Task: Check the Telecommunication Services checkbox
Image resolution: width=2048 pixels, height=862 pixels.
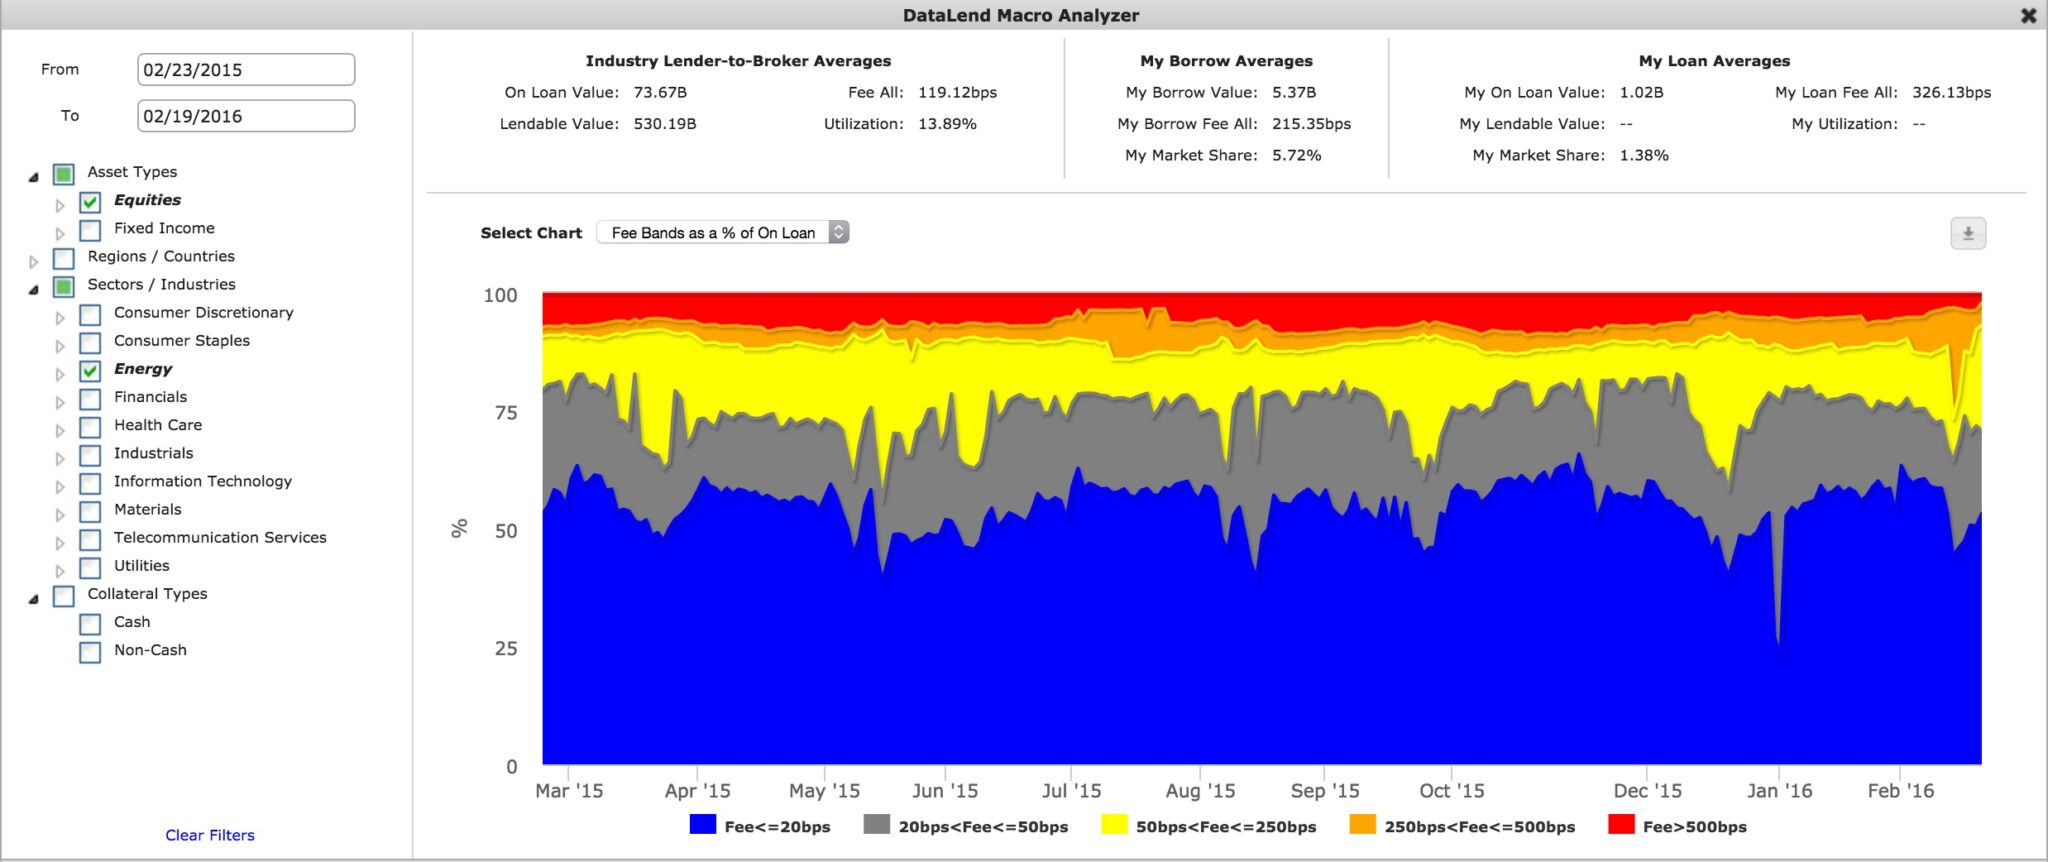Action: tap(90, 540)
